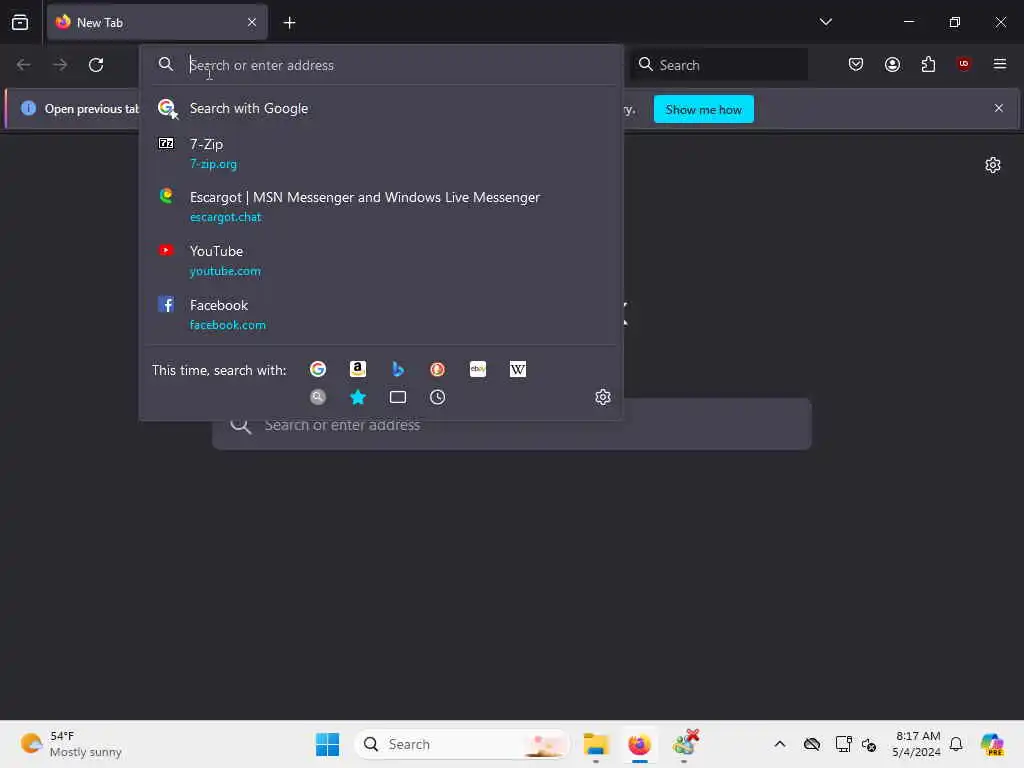Expand the list all tabs chevron

(825, 22)
